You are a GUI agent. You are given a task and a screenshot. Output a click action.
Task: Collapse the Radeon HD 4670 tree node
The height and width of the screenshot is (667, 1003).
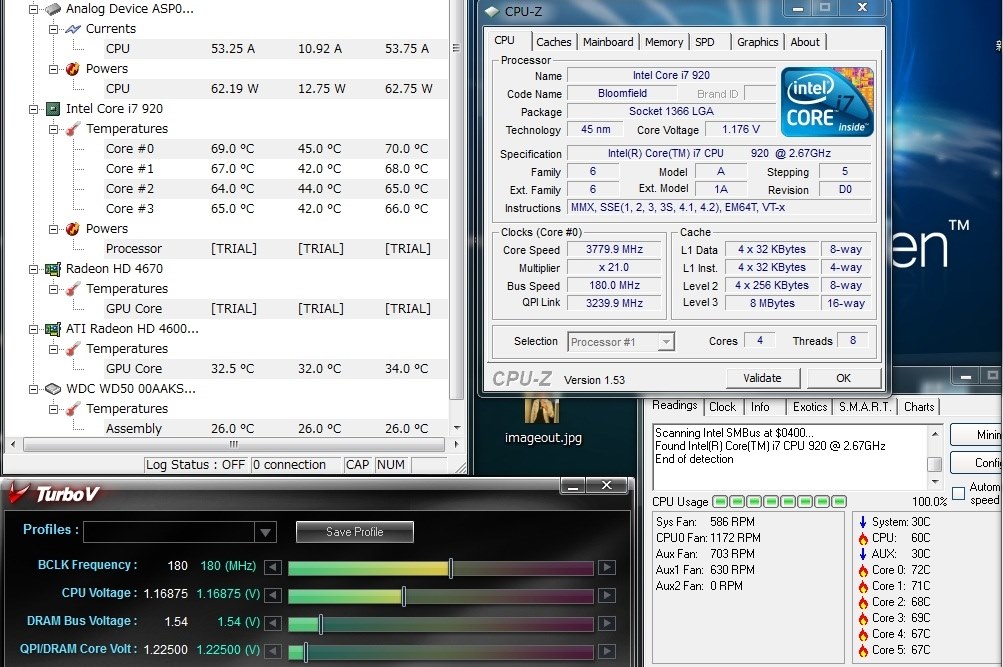pyautogui.click(x=33, y=269)
